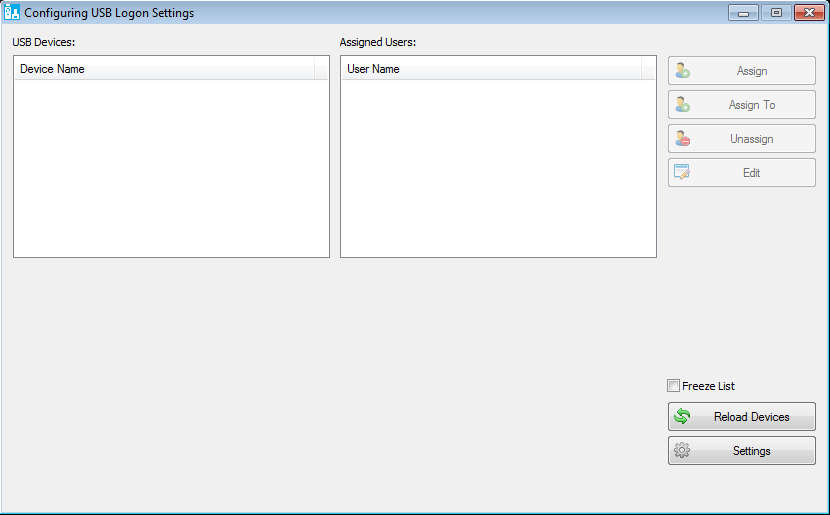830x515 pixels.
Task: Close the Configuring USB Logon Settings window
Action: 809,13
